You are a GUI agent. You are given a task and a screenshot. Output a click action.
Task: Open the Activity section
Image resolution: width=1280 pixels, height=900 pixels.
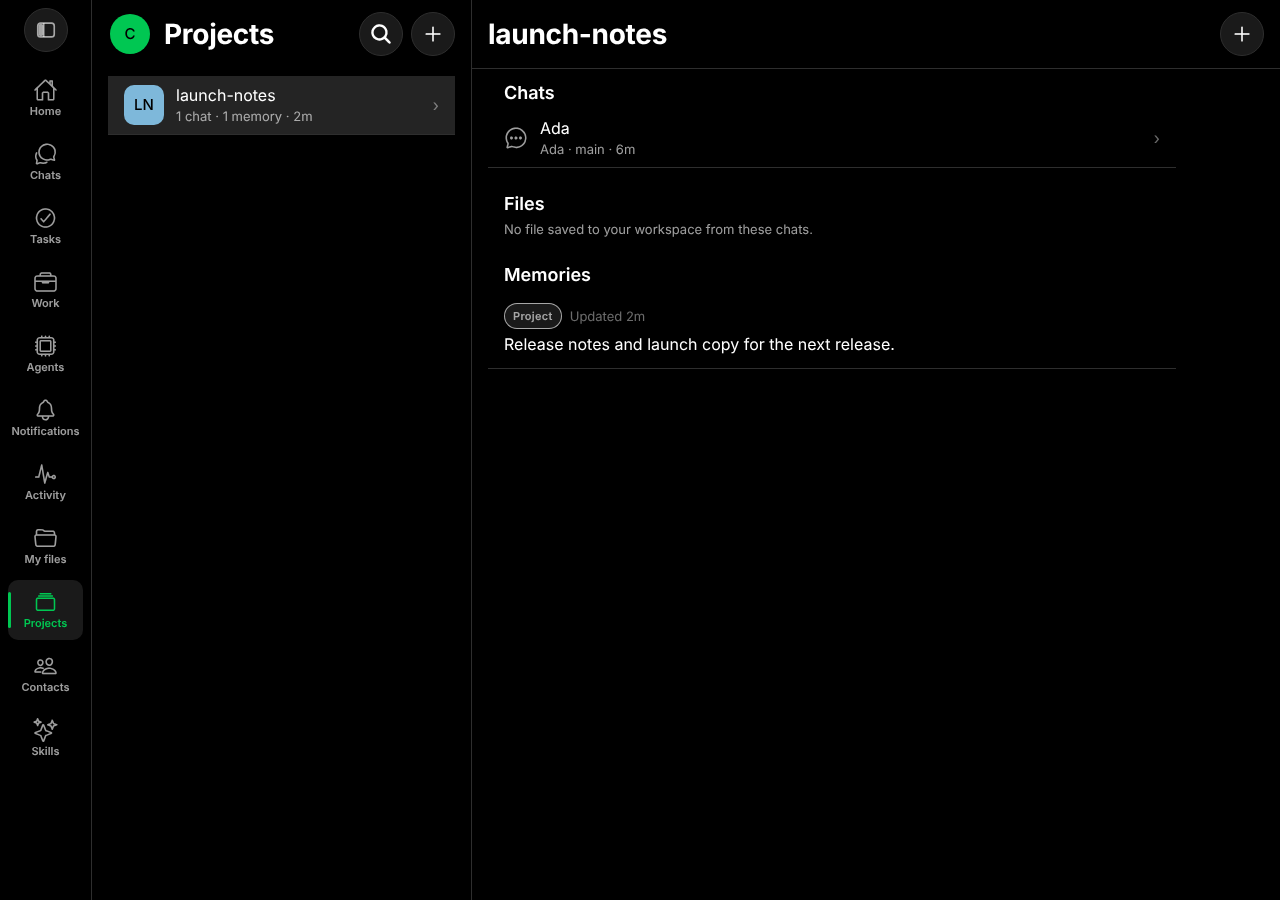click(x=45, y=482)
